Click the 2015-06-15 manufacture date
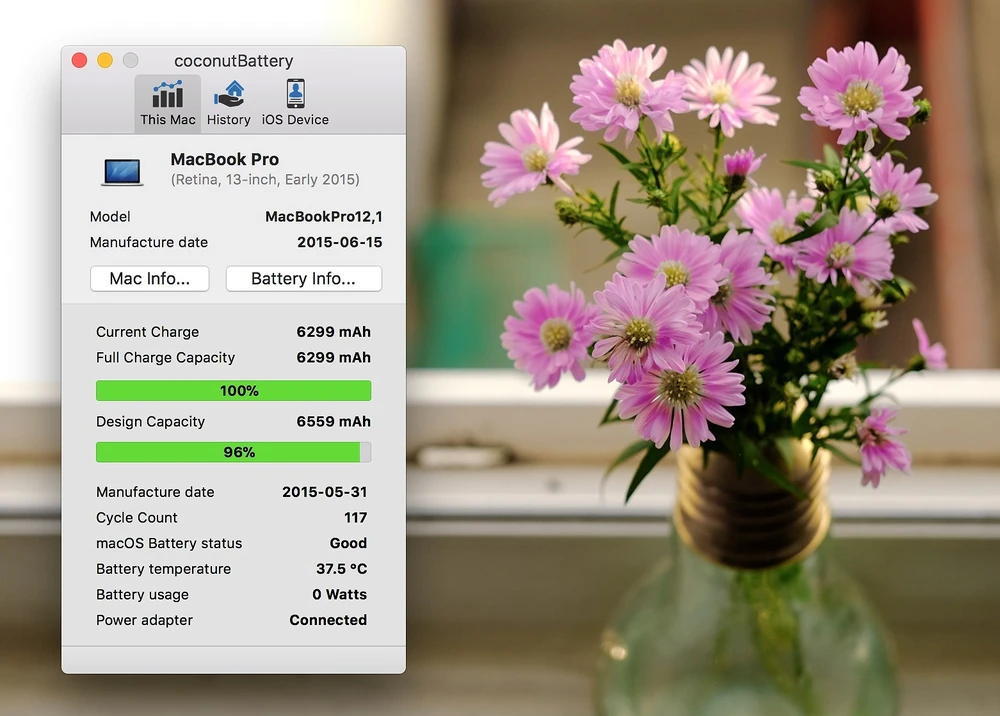 pos(339,242)
